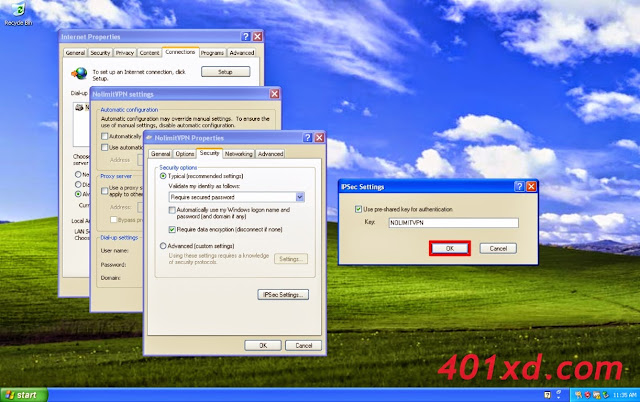This screenshot has height=402, width=640.
Task: Select Advanced (custom settings) radio button
Action: pos(163,246)
